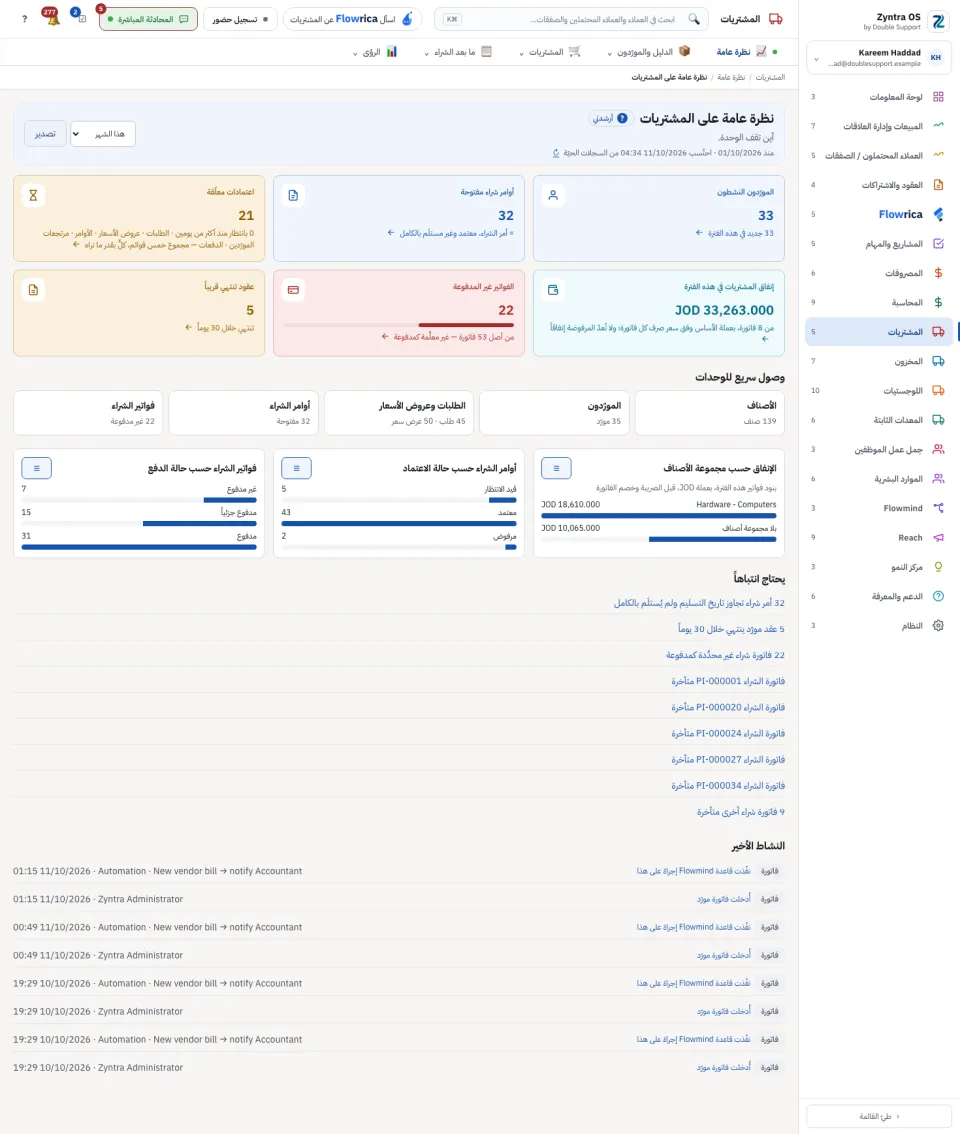Open المصروفات sidebar module
The height and width of the screenshot is (1134, 960).
(x=878, y=273)
